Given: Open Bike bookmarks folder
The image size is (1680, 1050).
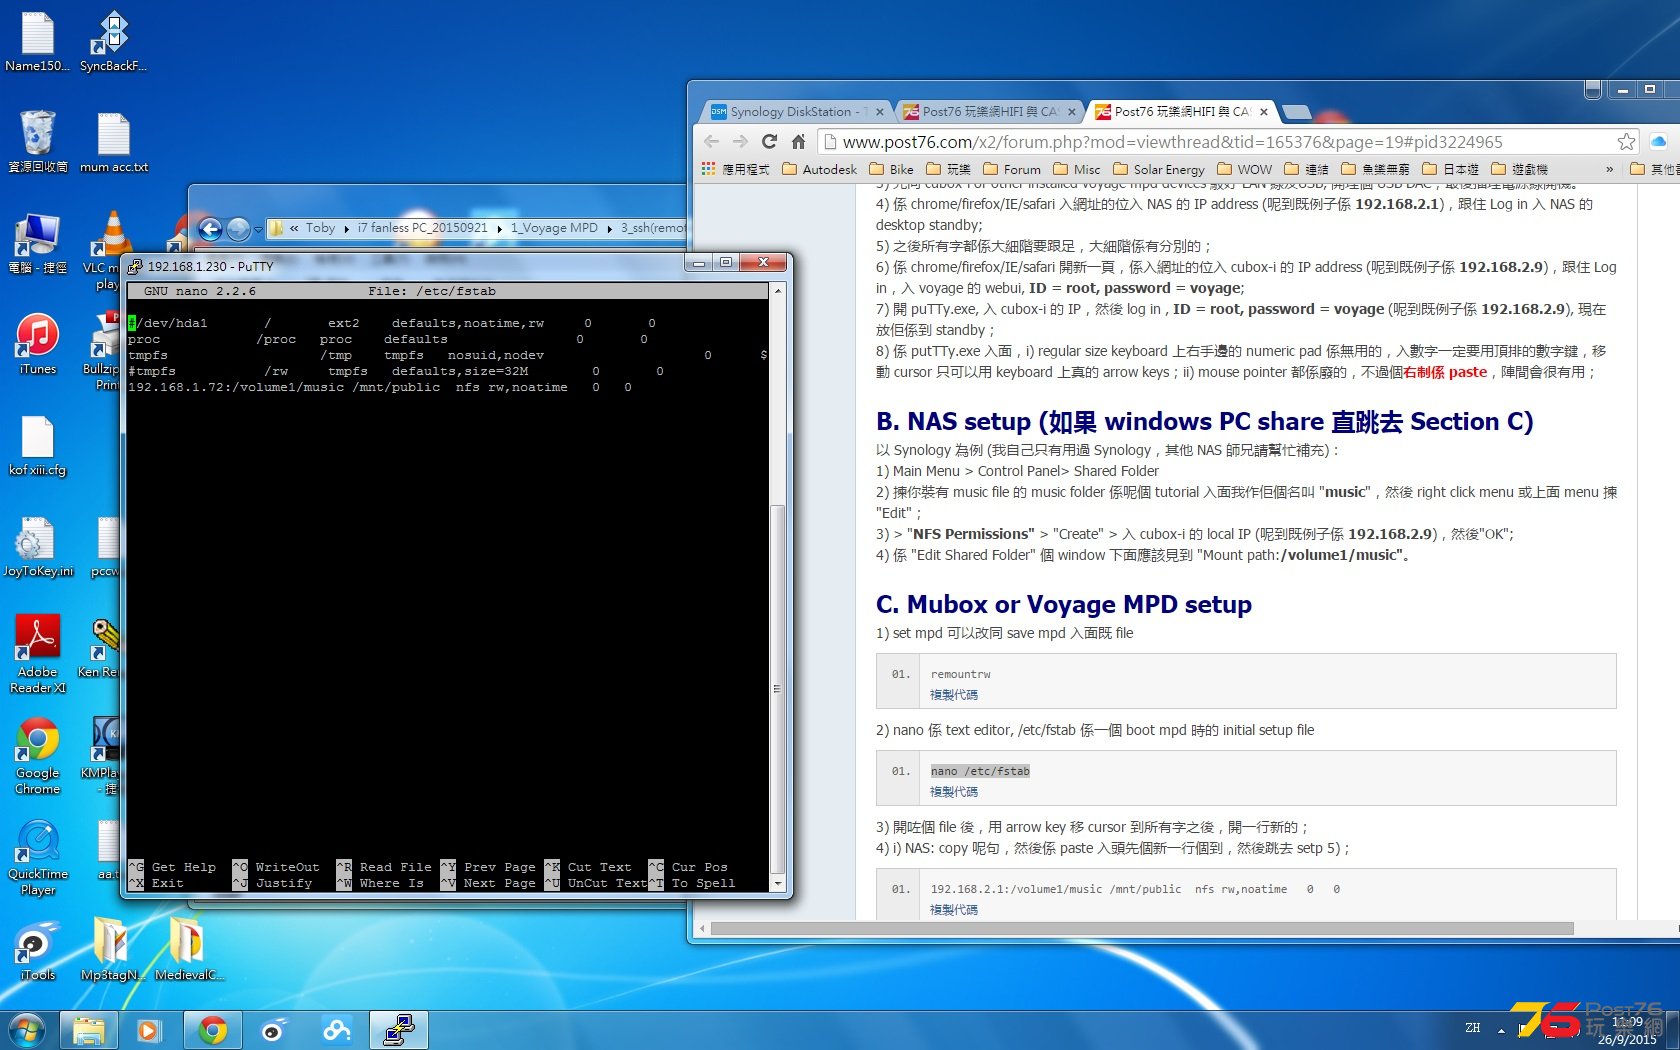Looking at the screenshot, I should (x=891, y=169).
